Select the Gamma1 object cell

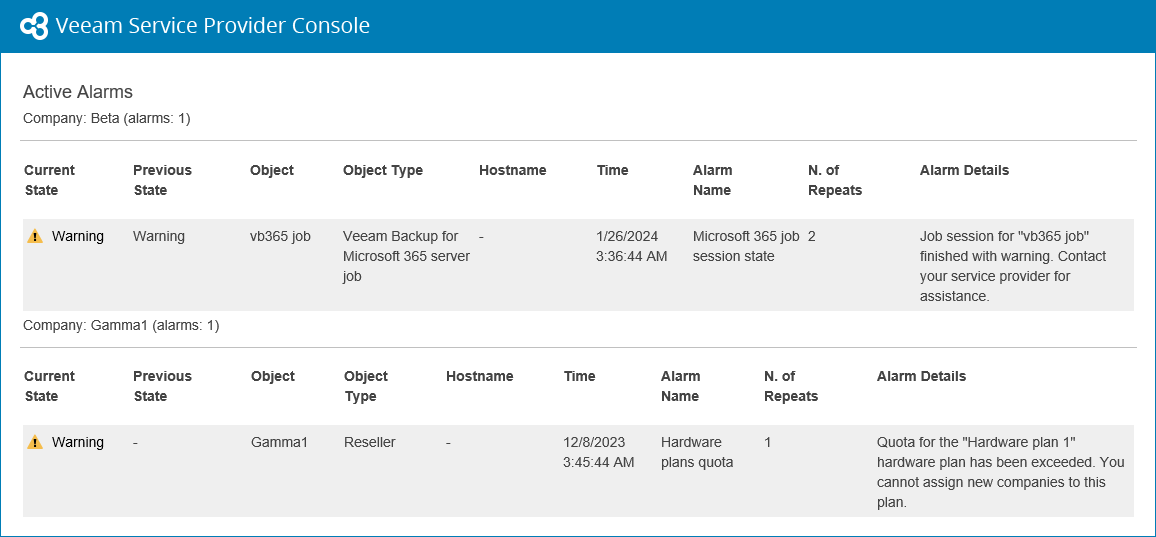click(x=279, y=442)
